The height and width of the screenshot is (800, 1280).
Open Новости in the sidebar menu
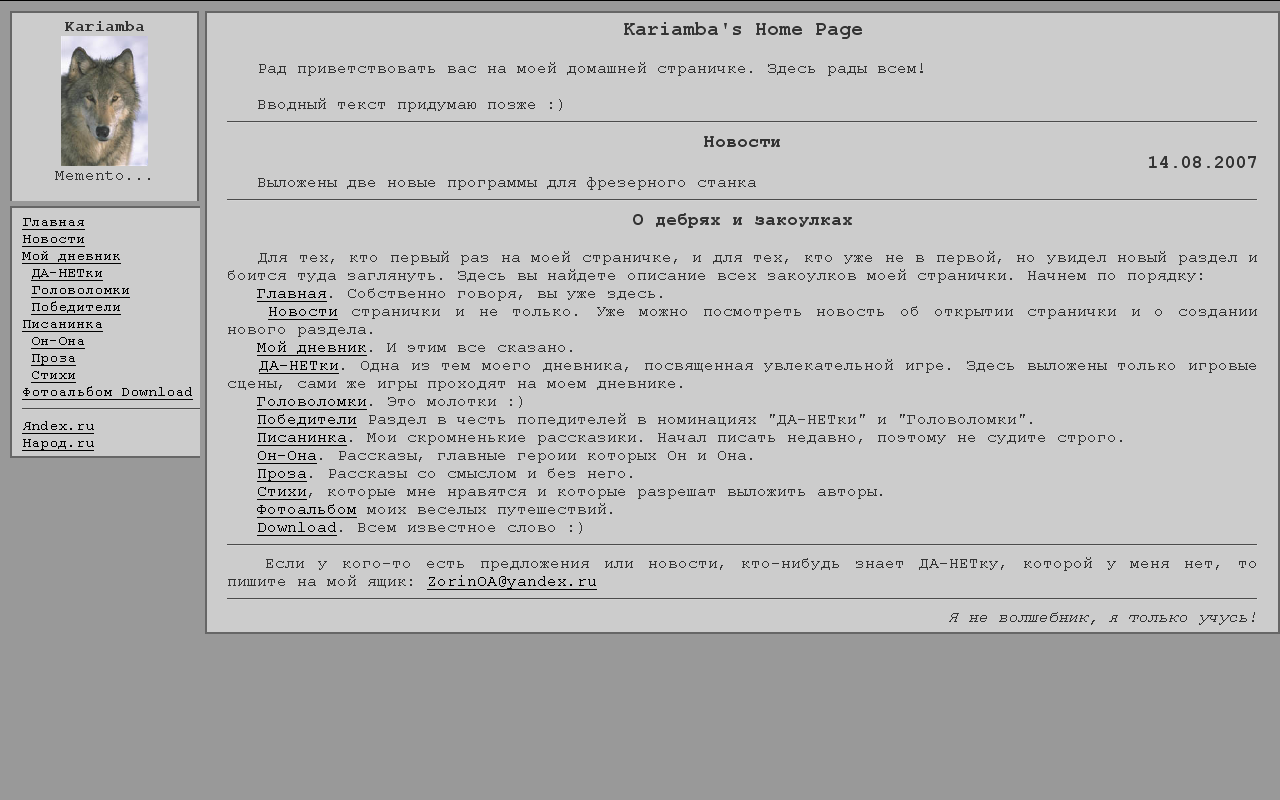click(x=53, y=240)
